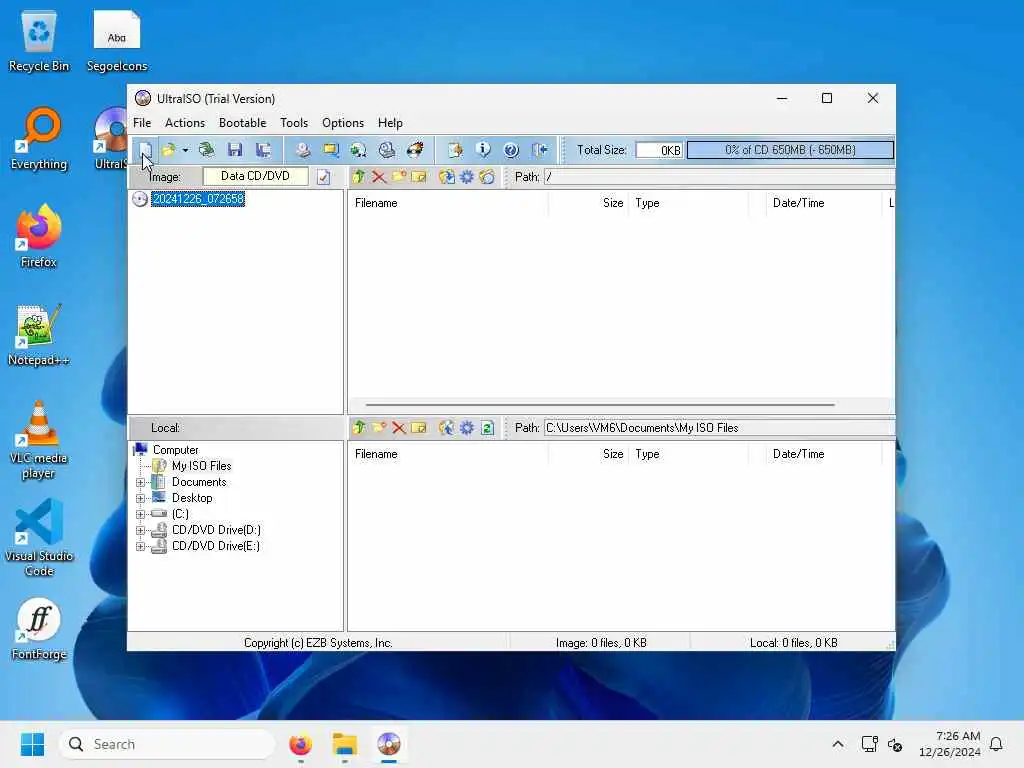
Task: Click the Image pane horizontal scrollbar
Action: point(600,405)
